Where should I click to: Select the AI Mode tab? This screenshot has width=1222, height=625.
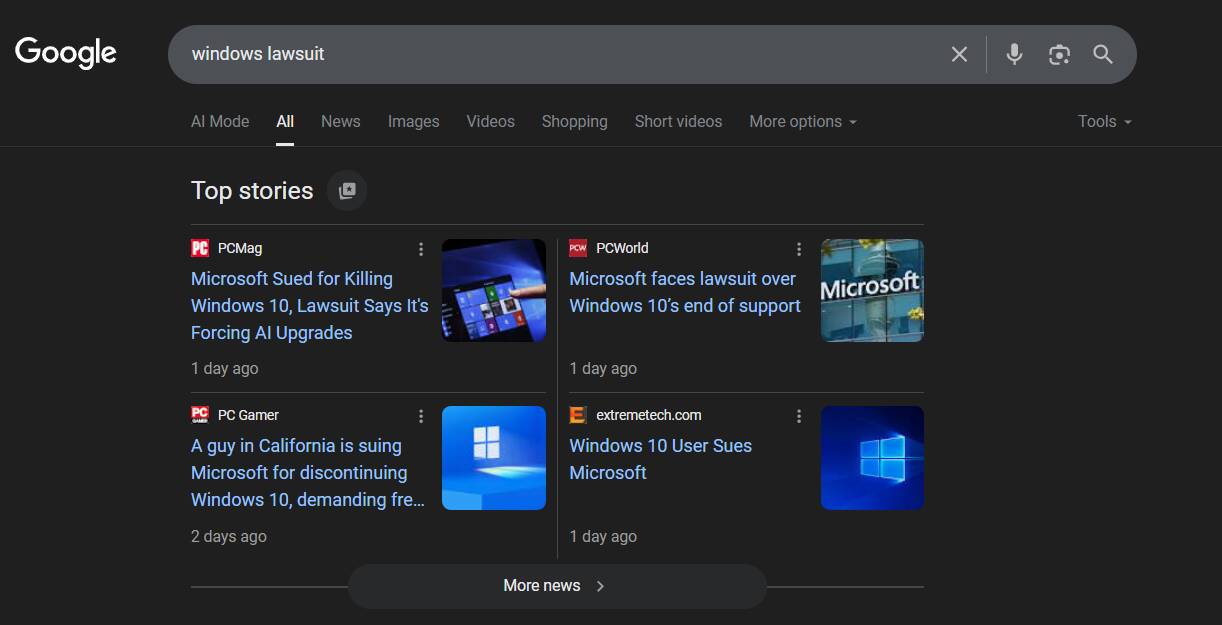220,121
